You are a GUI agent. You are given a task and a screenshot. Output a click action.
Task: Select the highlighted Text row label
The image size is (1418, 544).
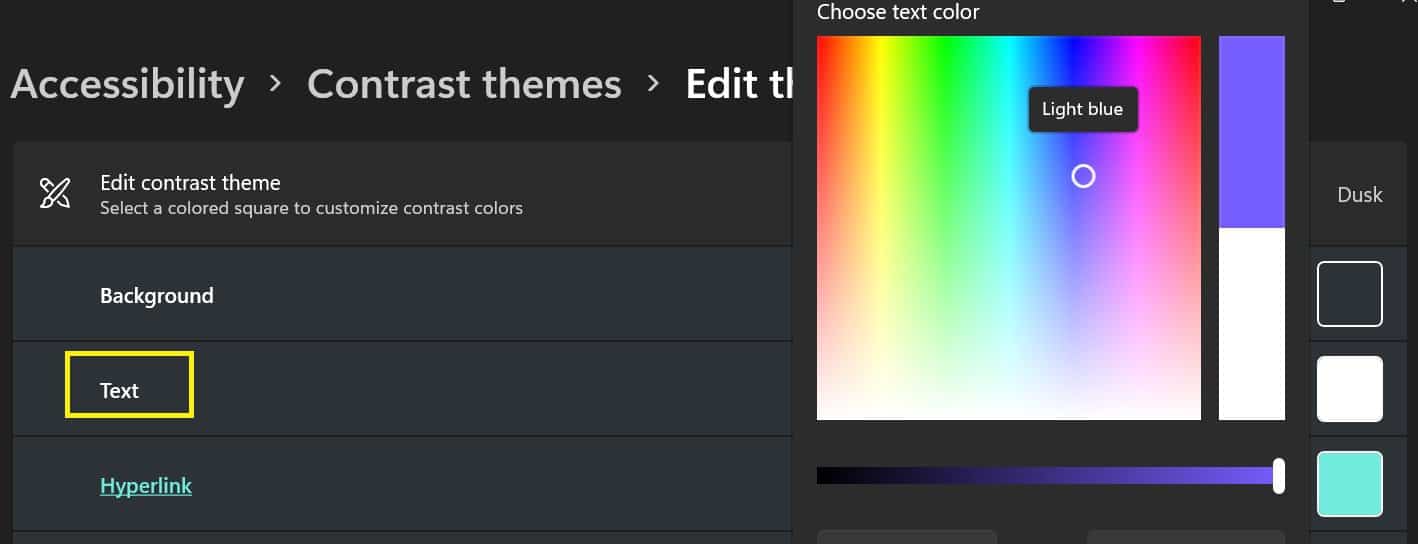[119, 391]
